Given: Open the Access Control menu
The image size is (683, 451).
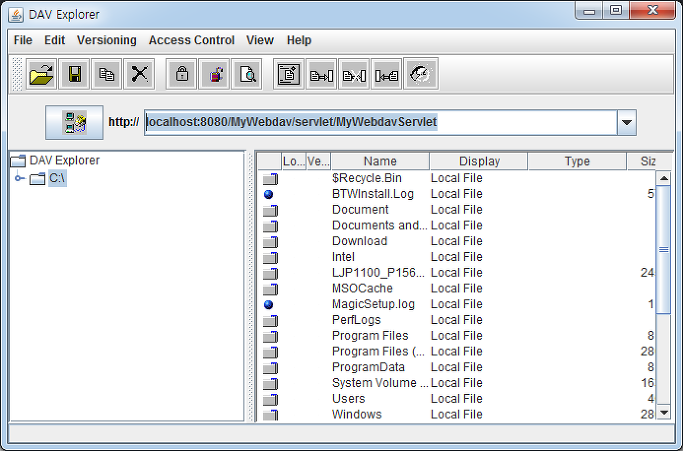Looking at the screenshot, I should pos(192,40).
